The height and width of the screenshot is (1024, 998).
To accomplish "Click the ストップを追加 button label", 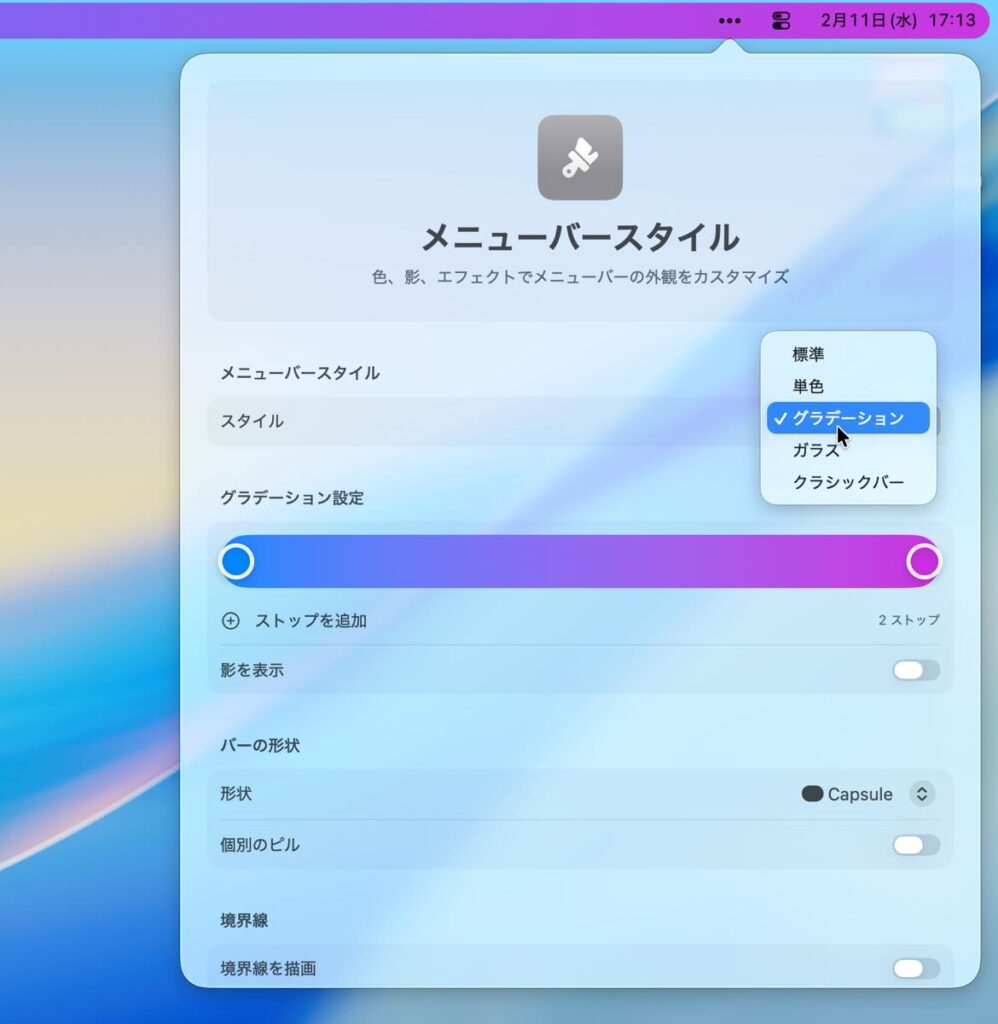I will (x=310, y=621).
